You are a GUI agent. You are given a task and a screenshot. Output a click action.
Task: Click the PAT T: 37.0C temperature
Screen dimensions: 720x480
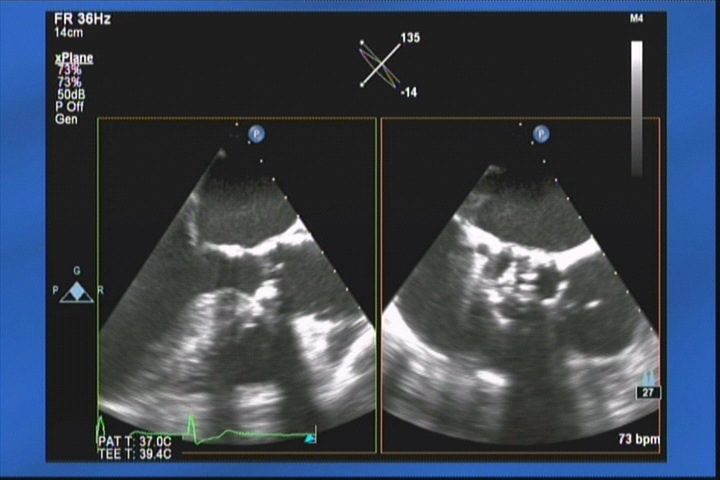[x=135, y=442]
